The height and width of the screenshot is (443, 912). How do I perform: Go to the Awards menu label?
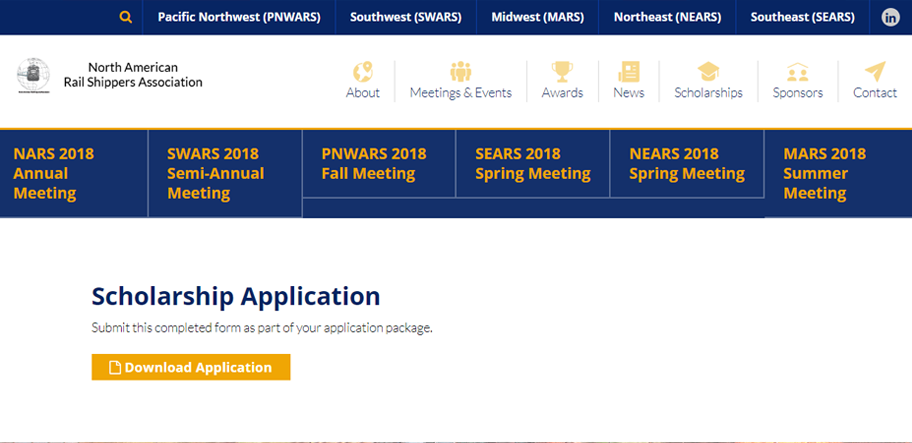pos(562,92)
